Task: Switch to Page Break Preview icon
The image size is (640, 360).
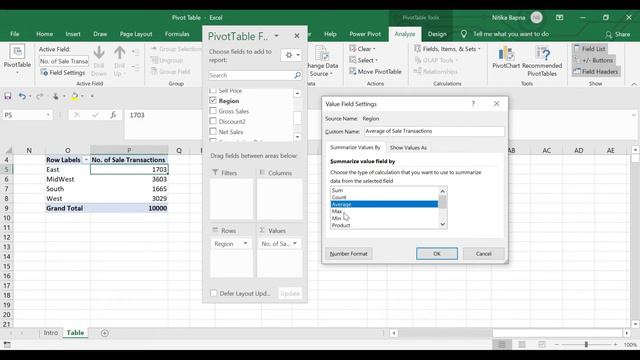Action: (x=542, y=344)
